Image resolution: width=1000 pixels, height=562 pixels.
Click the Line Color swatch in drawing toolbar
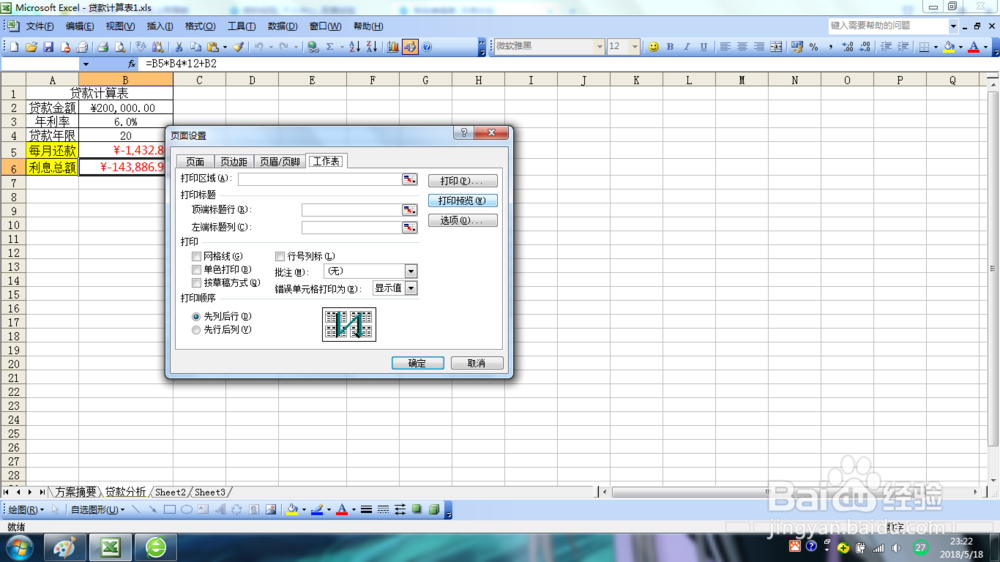pyautogui.click(x=317, y=510)
